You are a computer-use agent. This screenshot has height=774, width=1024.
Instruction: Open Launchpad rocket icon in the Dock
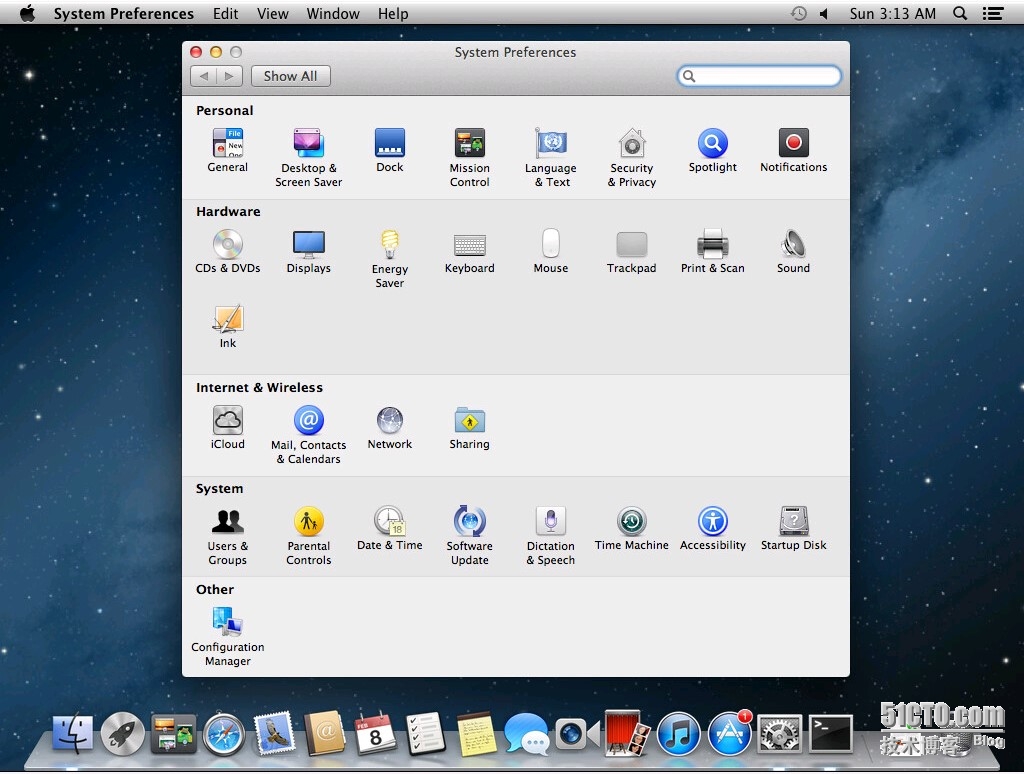click(x=123, y=734)
